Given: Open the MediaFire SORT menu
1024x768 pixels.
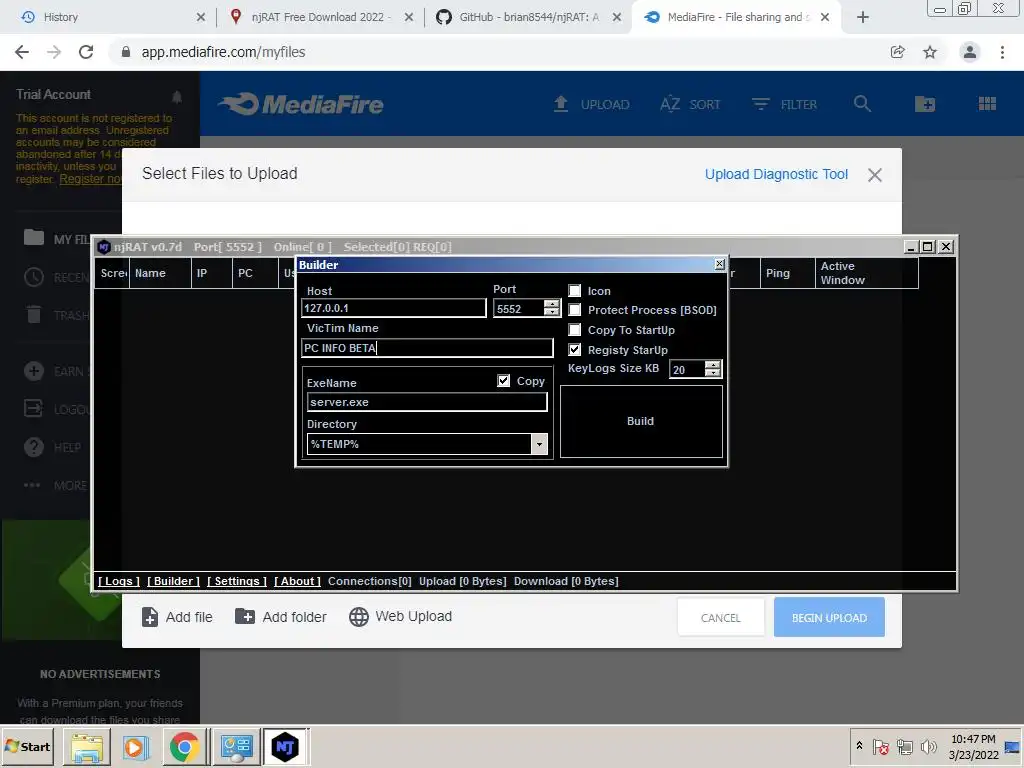Looking at the screenshot, I should 690,104.
